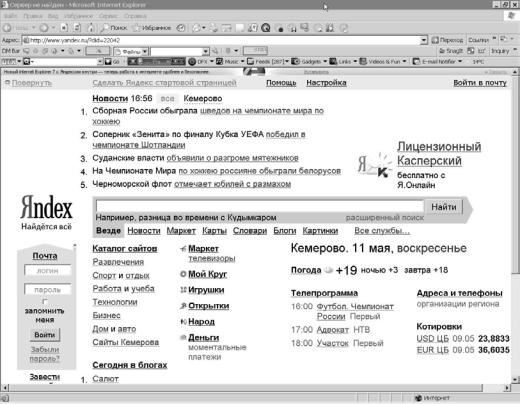
Task: Switch to the Новости search tab
Action: click(144, 231)
